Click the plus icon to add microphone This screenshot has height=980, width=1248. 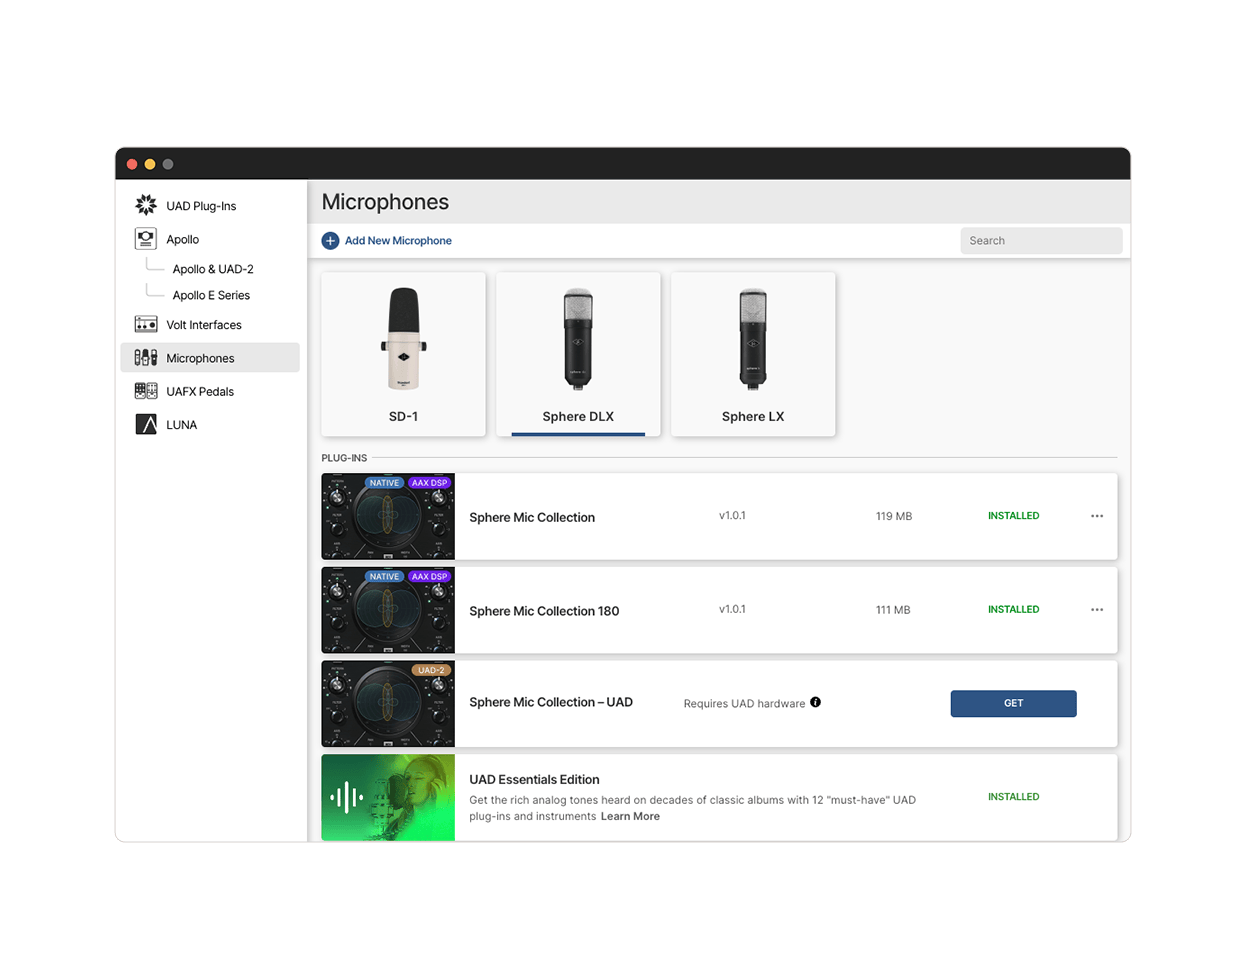pyautogui.click(x=330, y=241)
